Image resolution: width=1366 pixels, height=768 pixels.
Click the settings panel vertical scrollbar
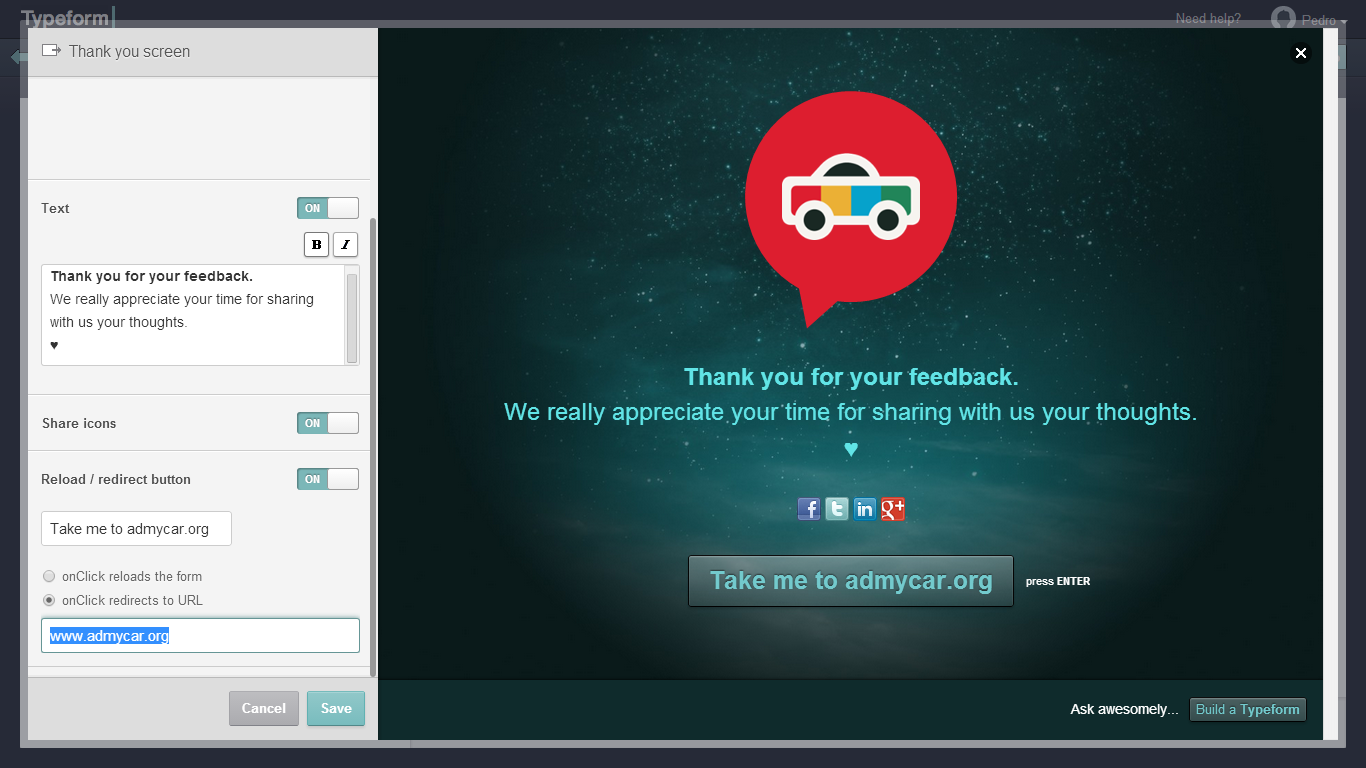click(373, 447)
